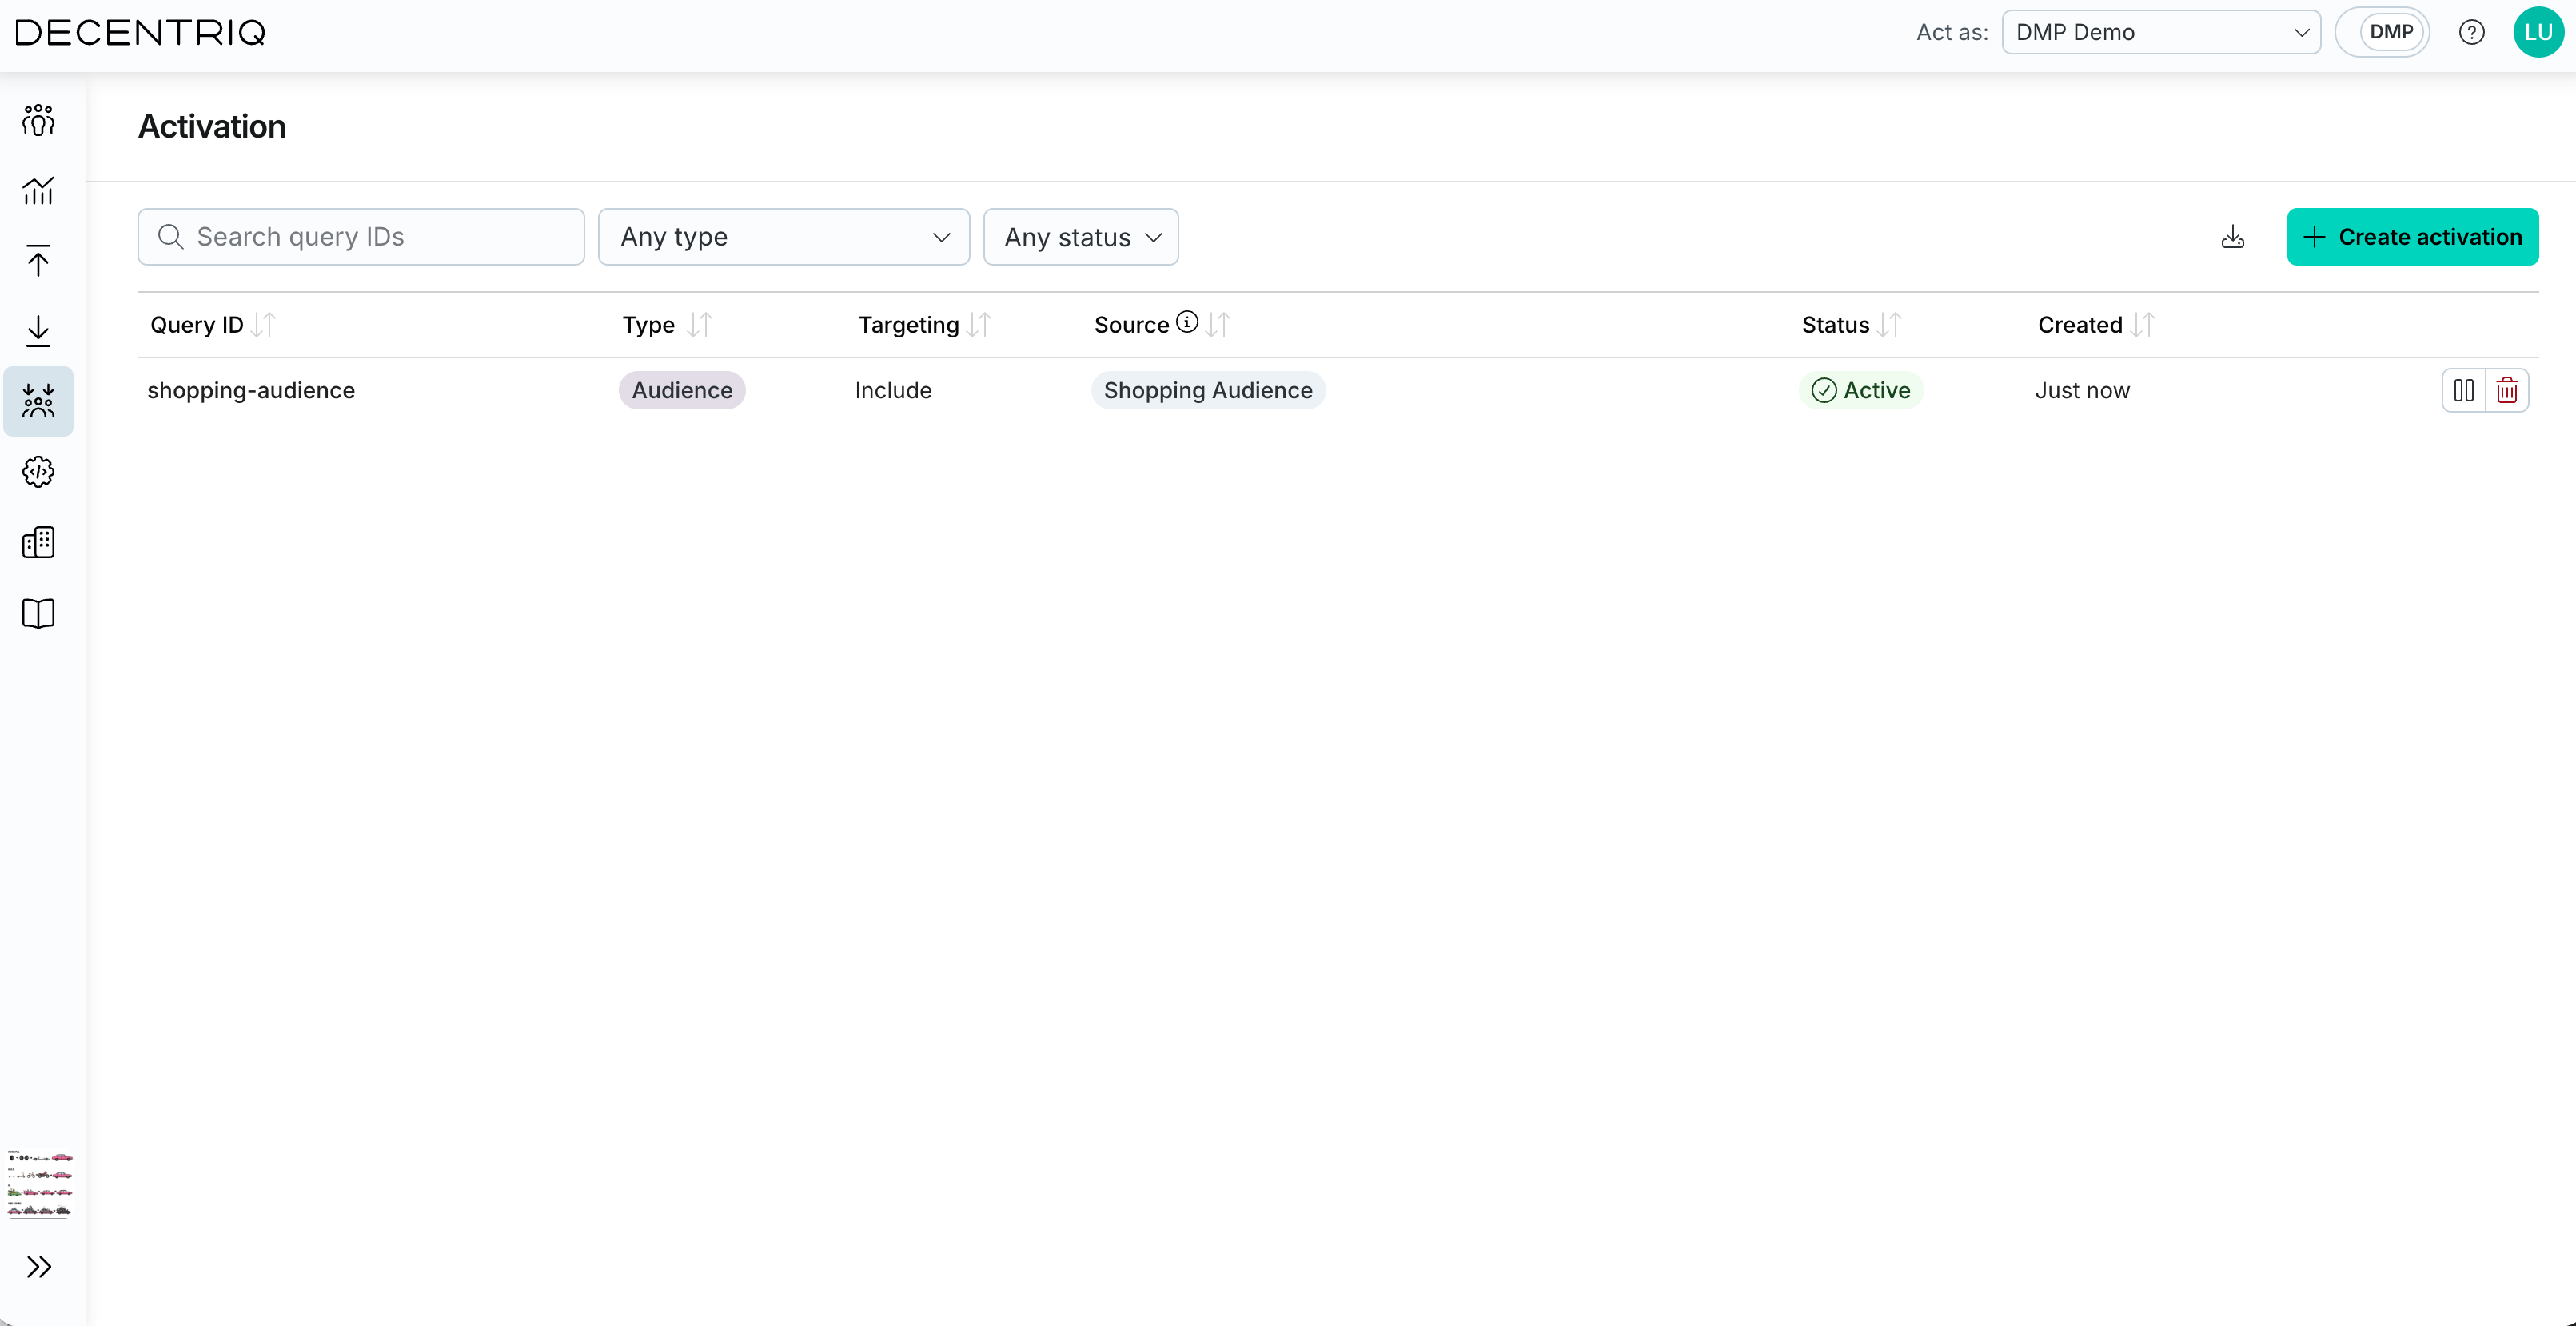Open the audiences sidebar icon
The width and height of the screenshot is (2576, 1326).
point(38,120)
